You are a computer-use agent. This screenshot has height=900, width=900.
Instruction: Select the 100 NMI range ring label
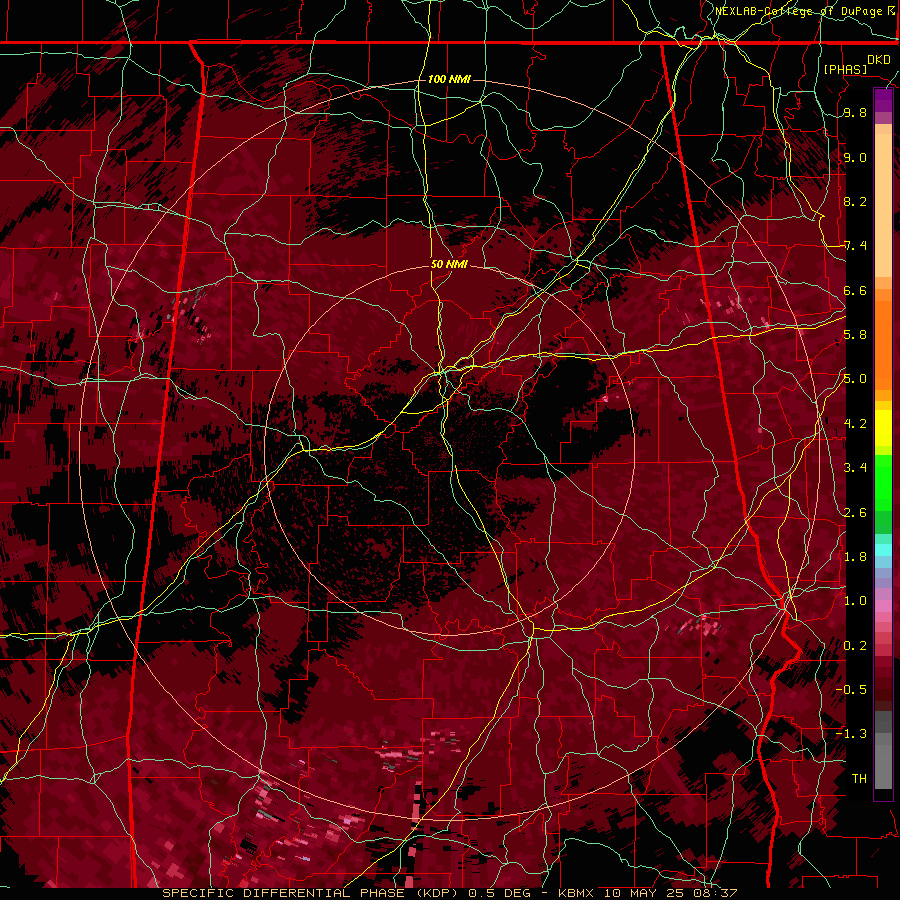tap(449, 79)
